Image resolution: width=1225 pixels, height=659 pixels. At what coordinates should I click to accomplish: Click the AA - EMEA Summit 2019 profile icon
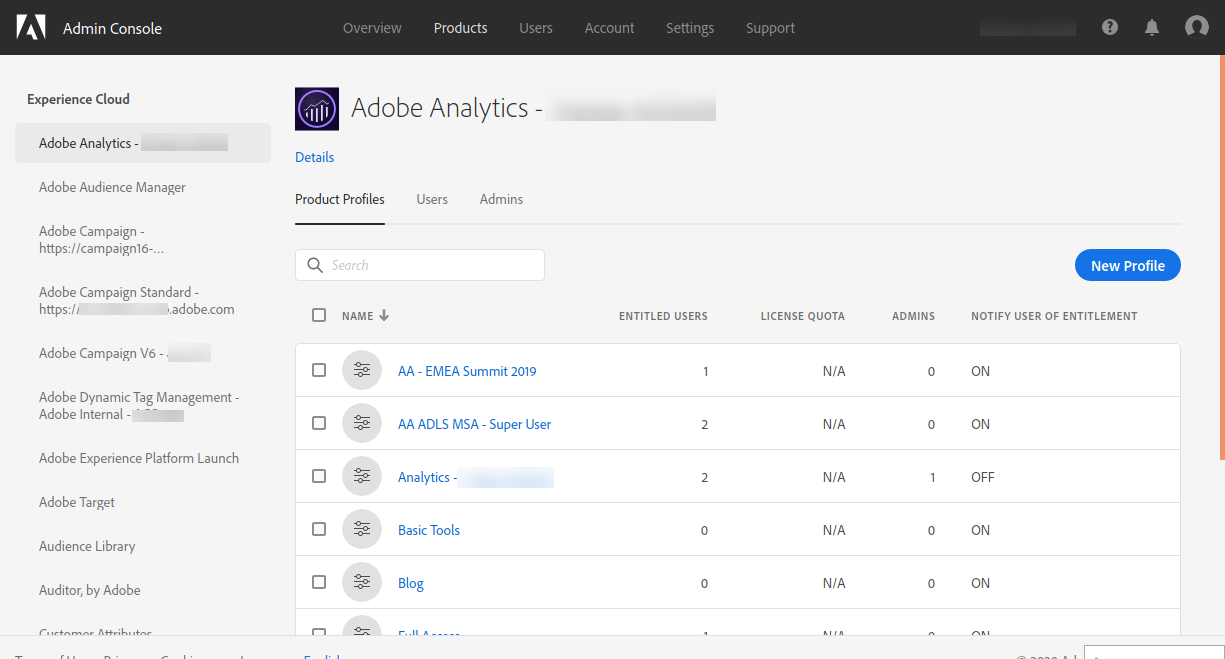pyautogui.click(x=362, y=371)
